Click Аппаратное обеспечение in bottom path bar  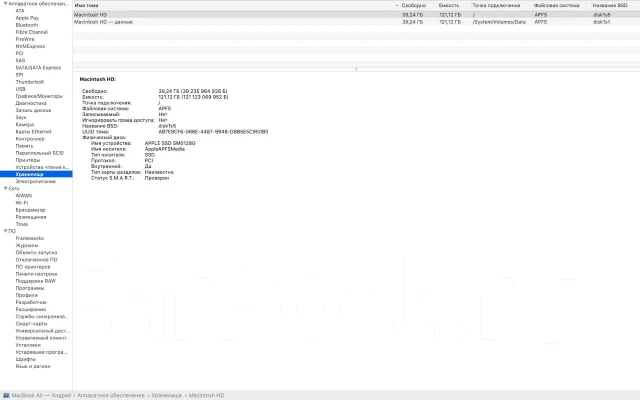click(111, 395)
